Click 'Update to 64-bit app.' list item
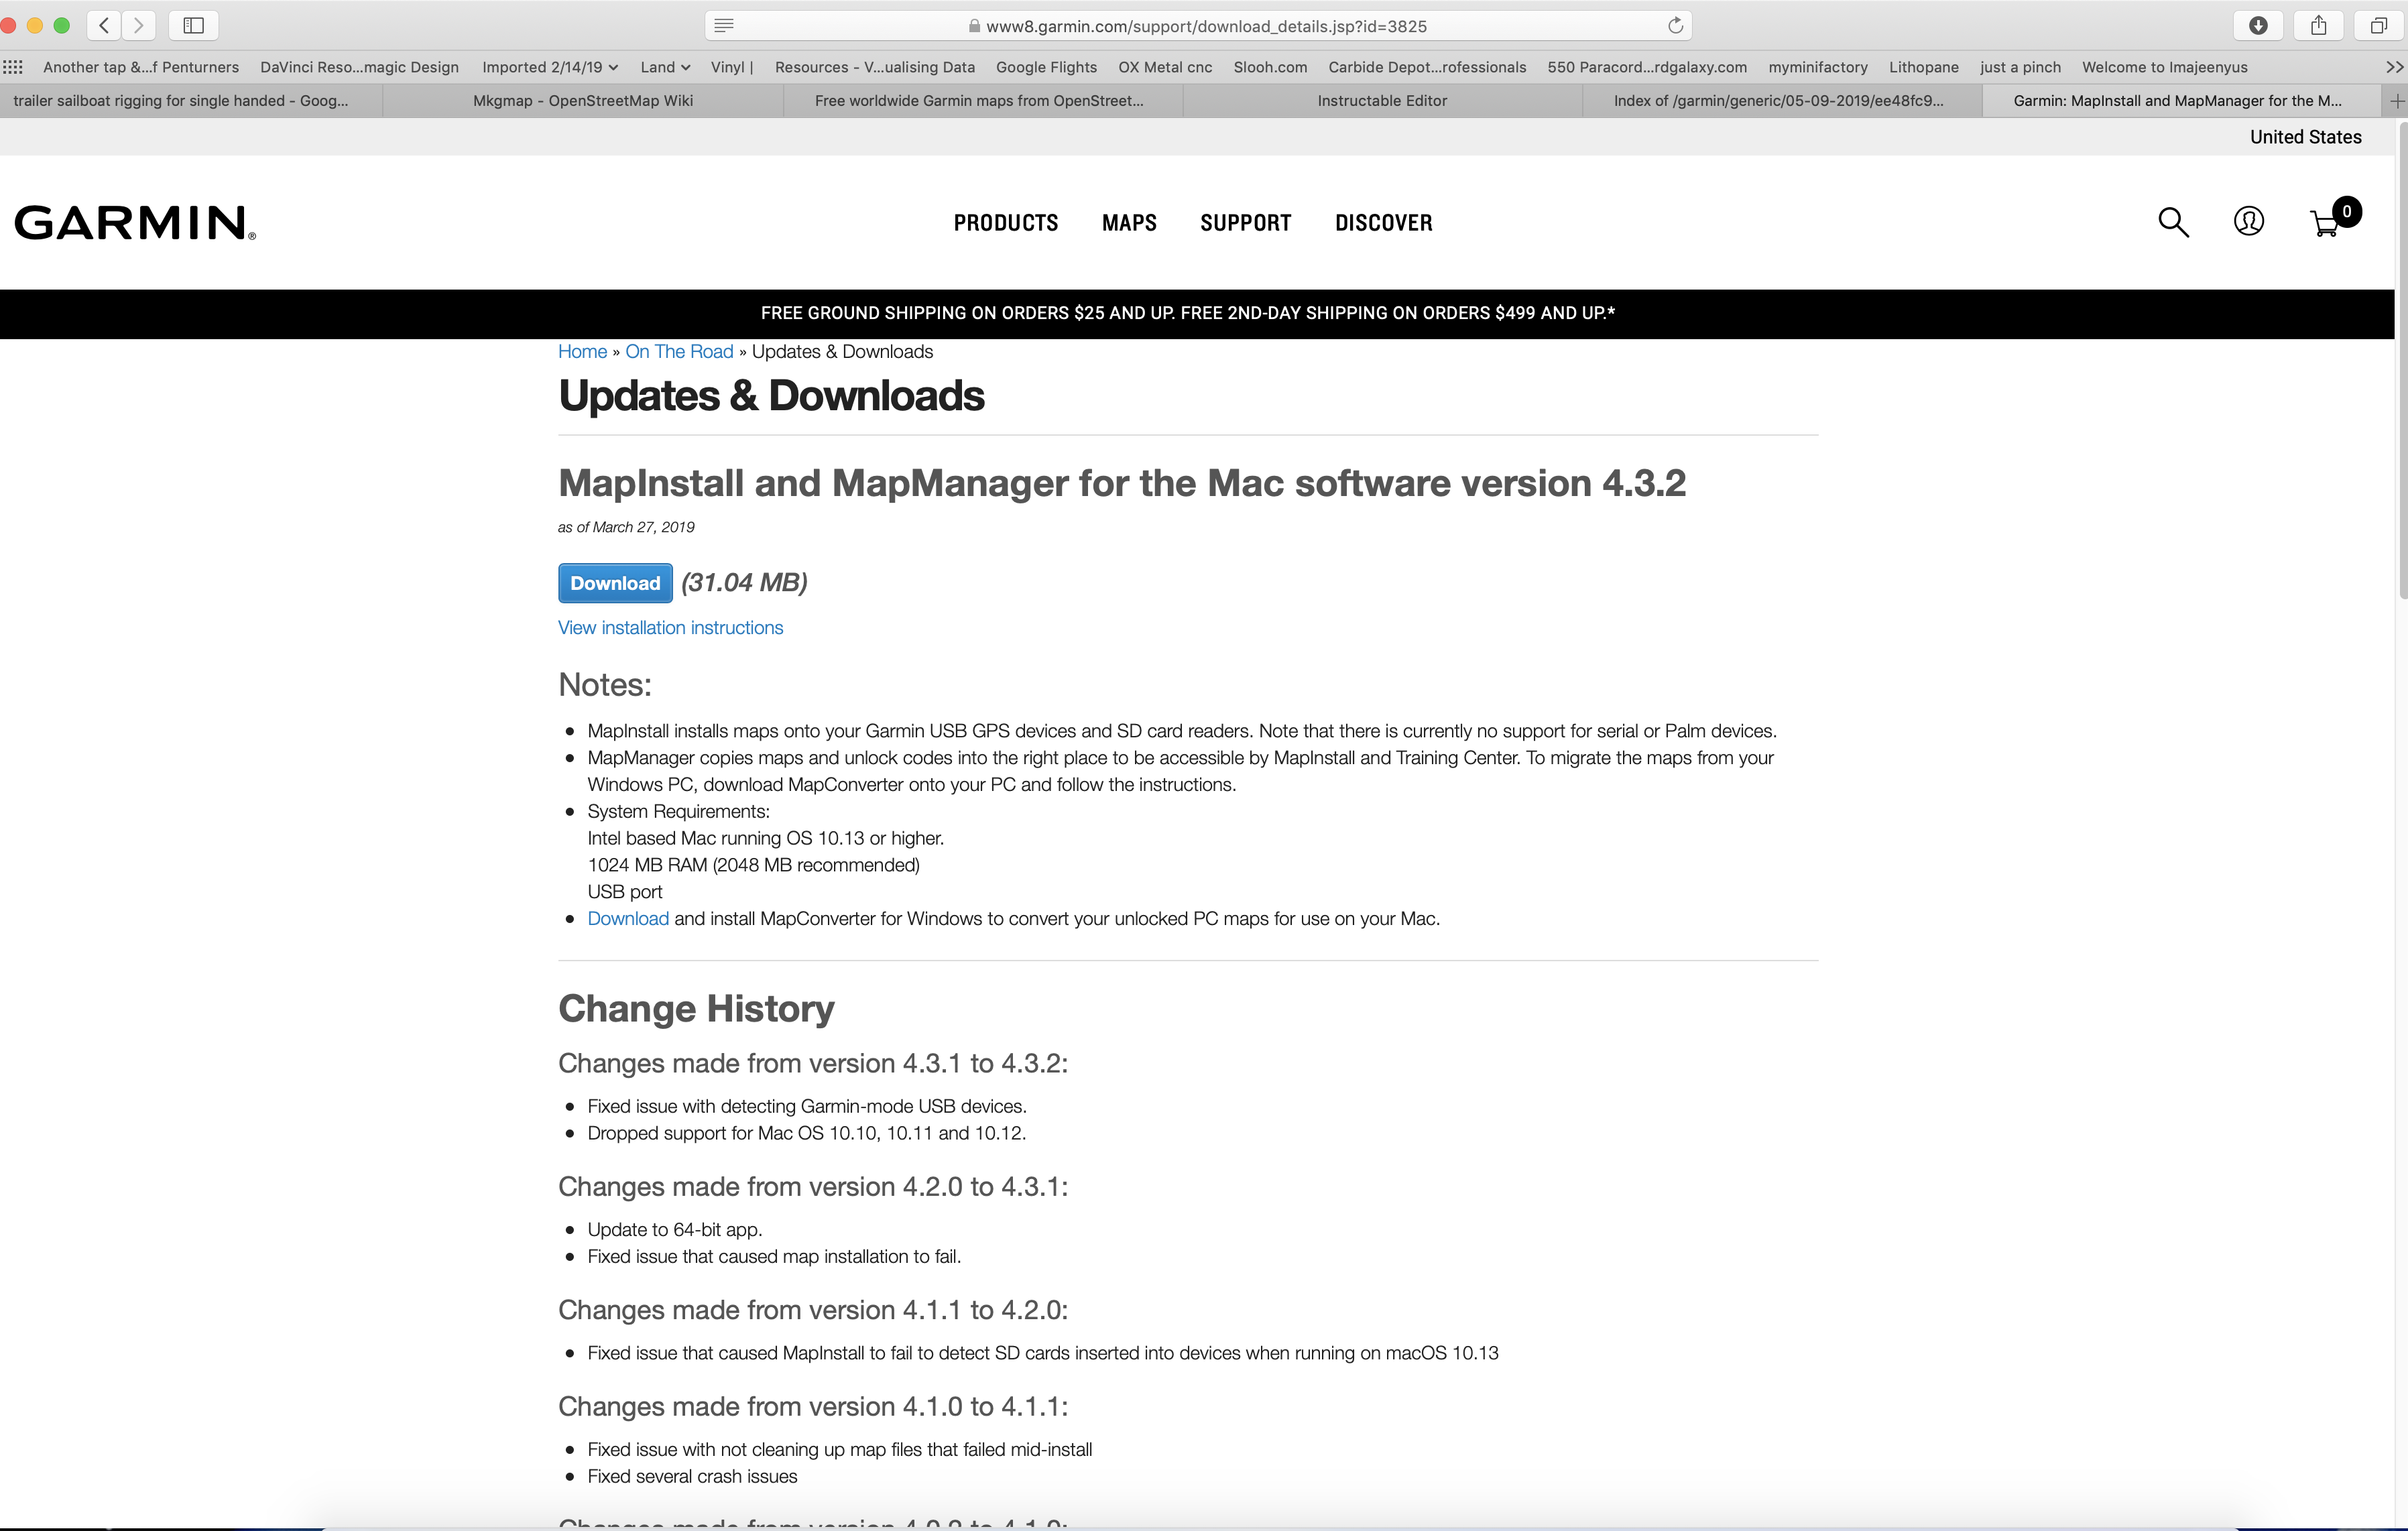This screenshot has width=2408, height=1531. [x=675, y=1230]
